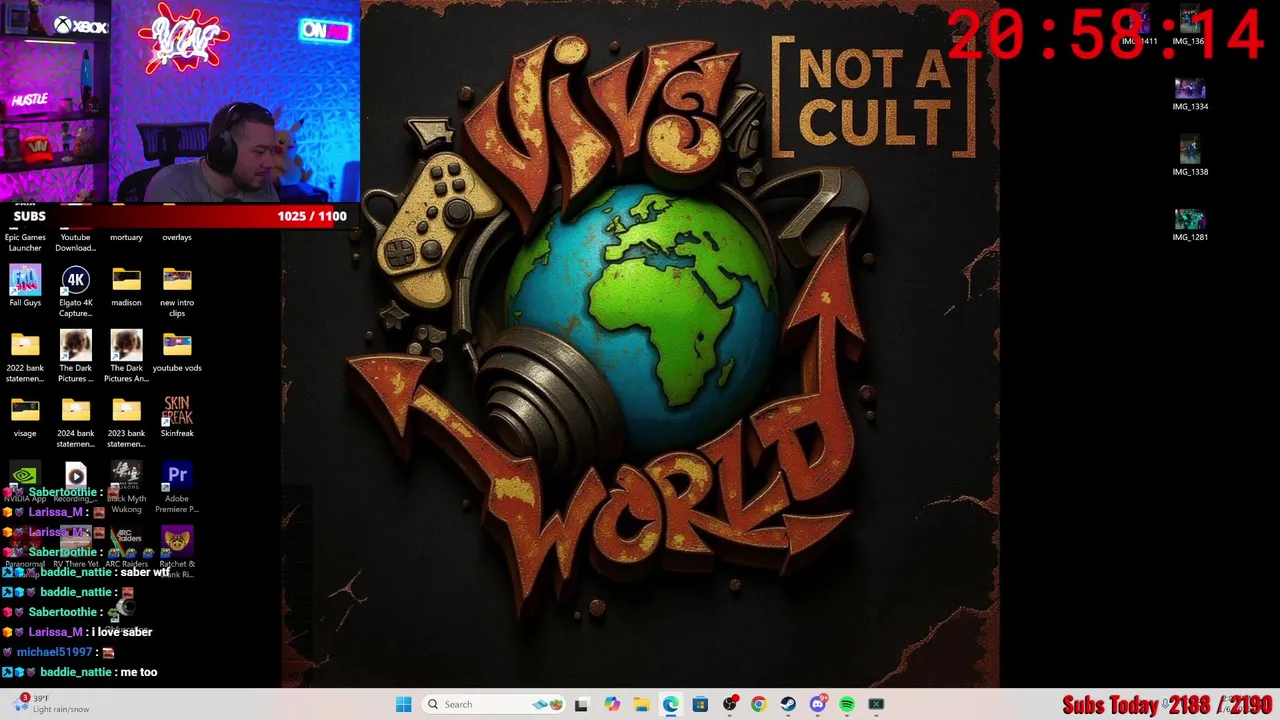Select the 2024 bank statement folder
Screen dimensions: 1280x720
pyautogui.click(x=75, y=422)
